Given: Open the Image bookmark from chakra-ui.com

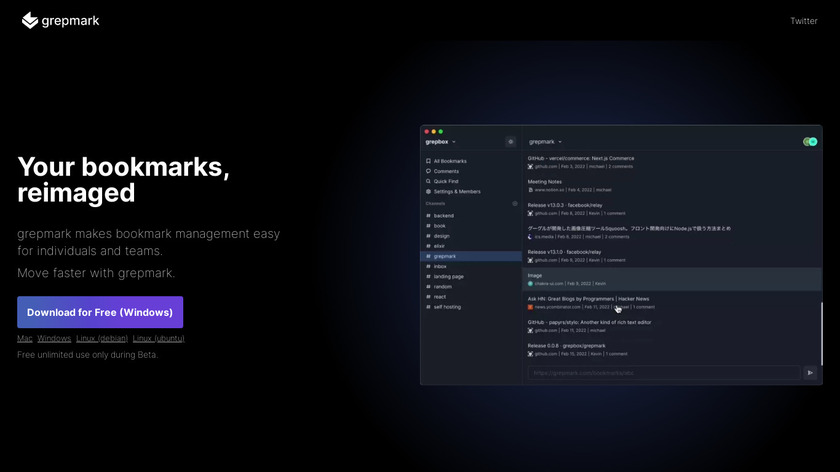Looking at the screenshot, I should click(671, 280).
